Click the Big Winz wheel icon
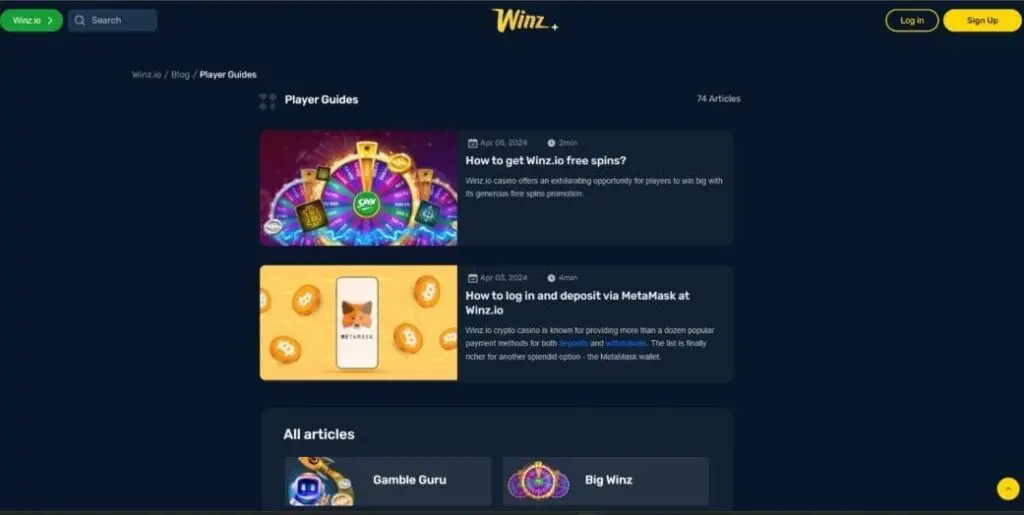 click(x=538, y=481)
